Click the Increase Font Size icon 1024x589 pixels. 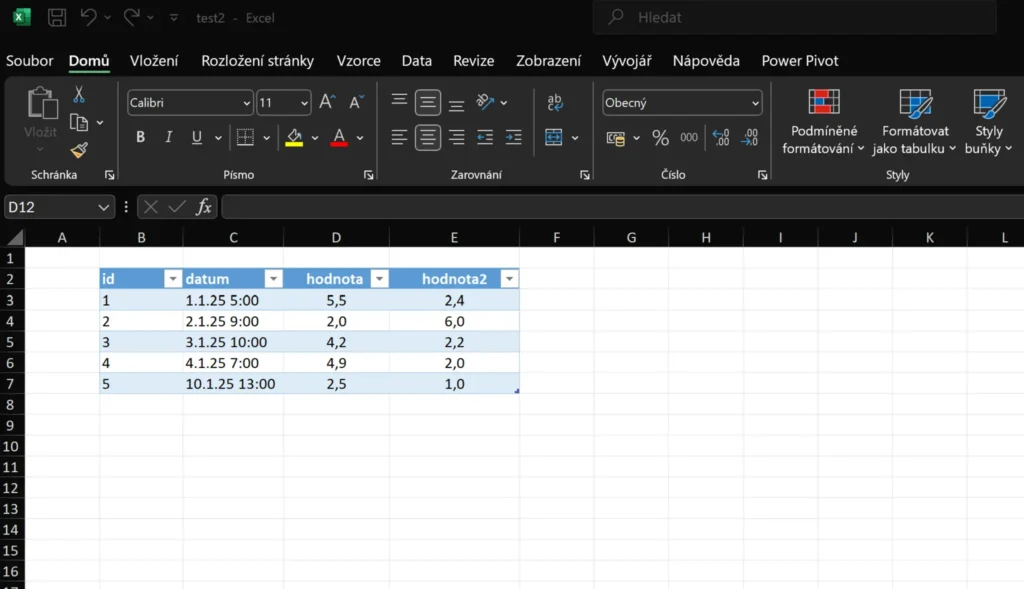[327, 102]
